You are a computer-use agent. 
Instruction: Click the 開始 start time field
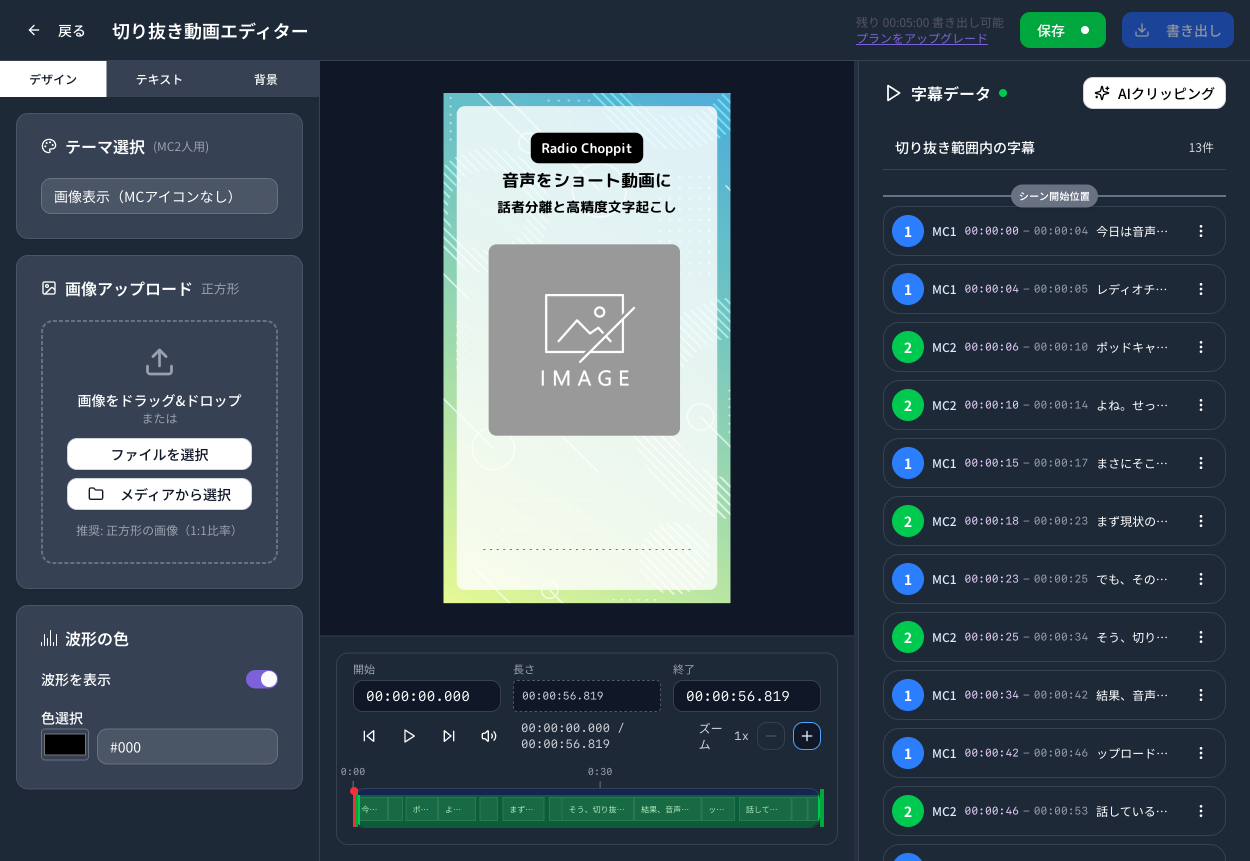click(426, 696)
